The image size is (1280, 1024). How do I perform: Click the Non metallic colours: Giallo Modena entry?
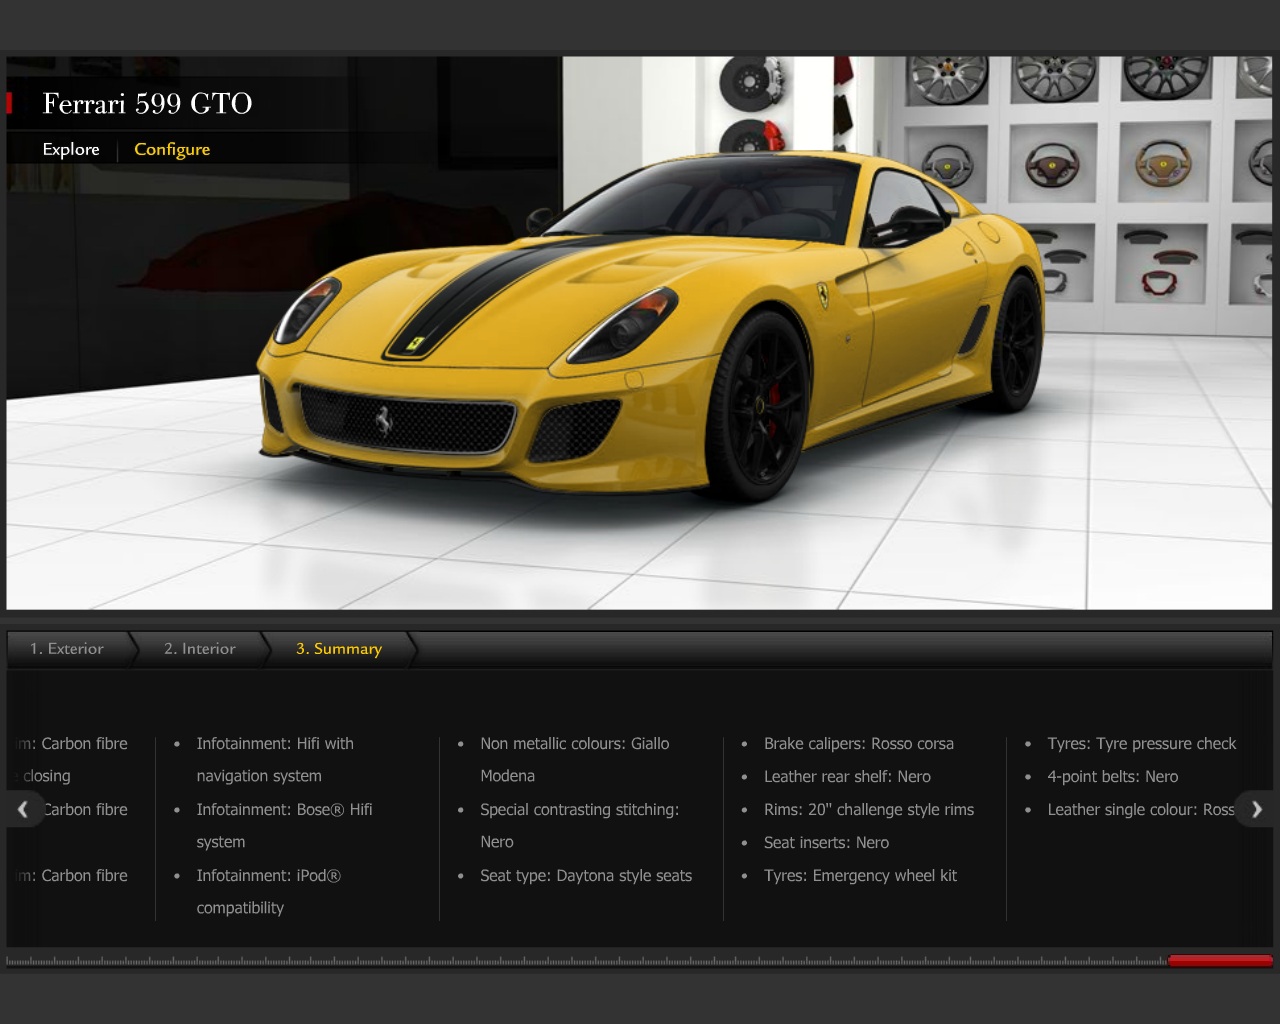(574, 759)
